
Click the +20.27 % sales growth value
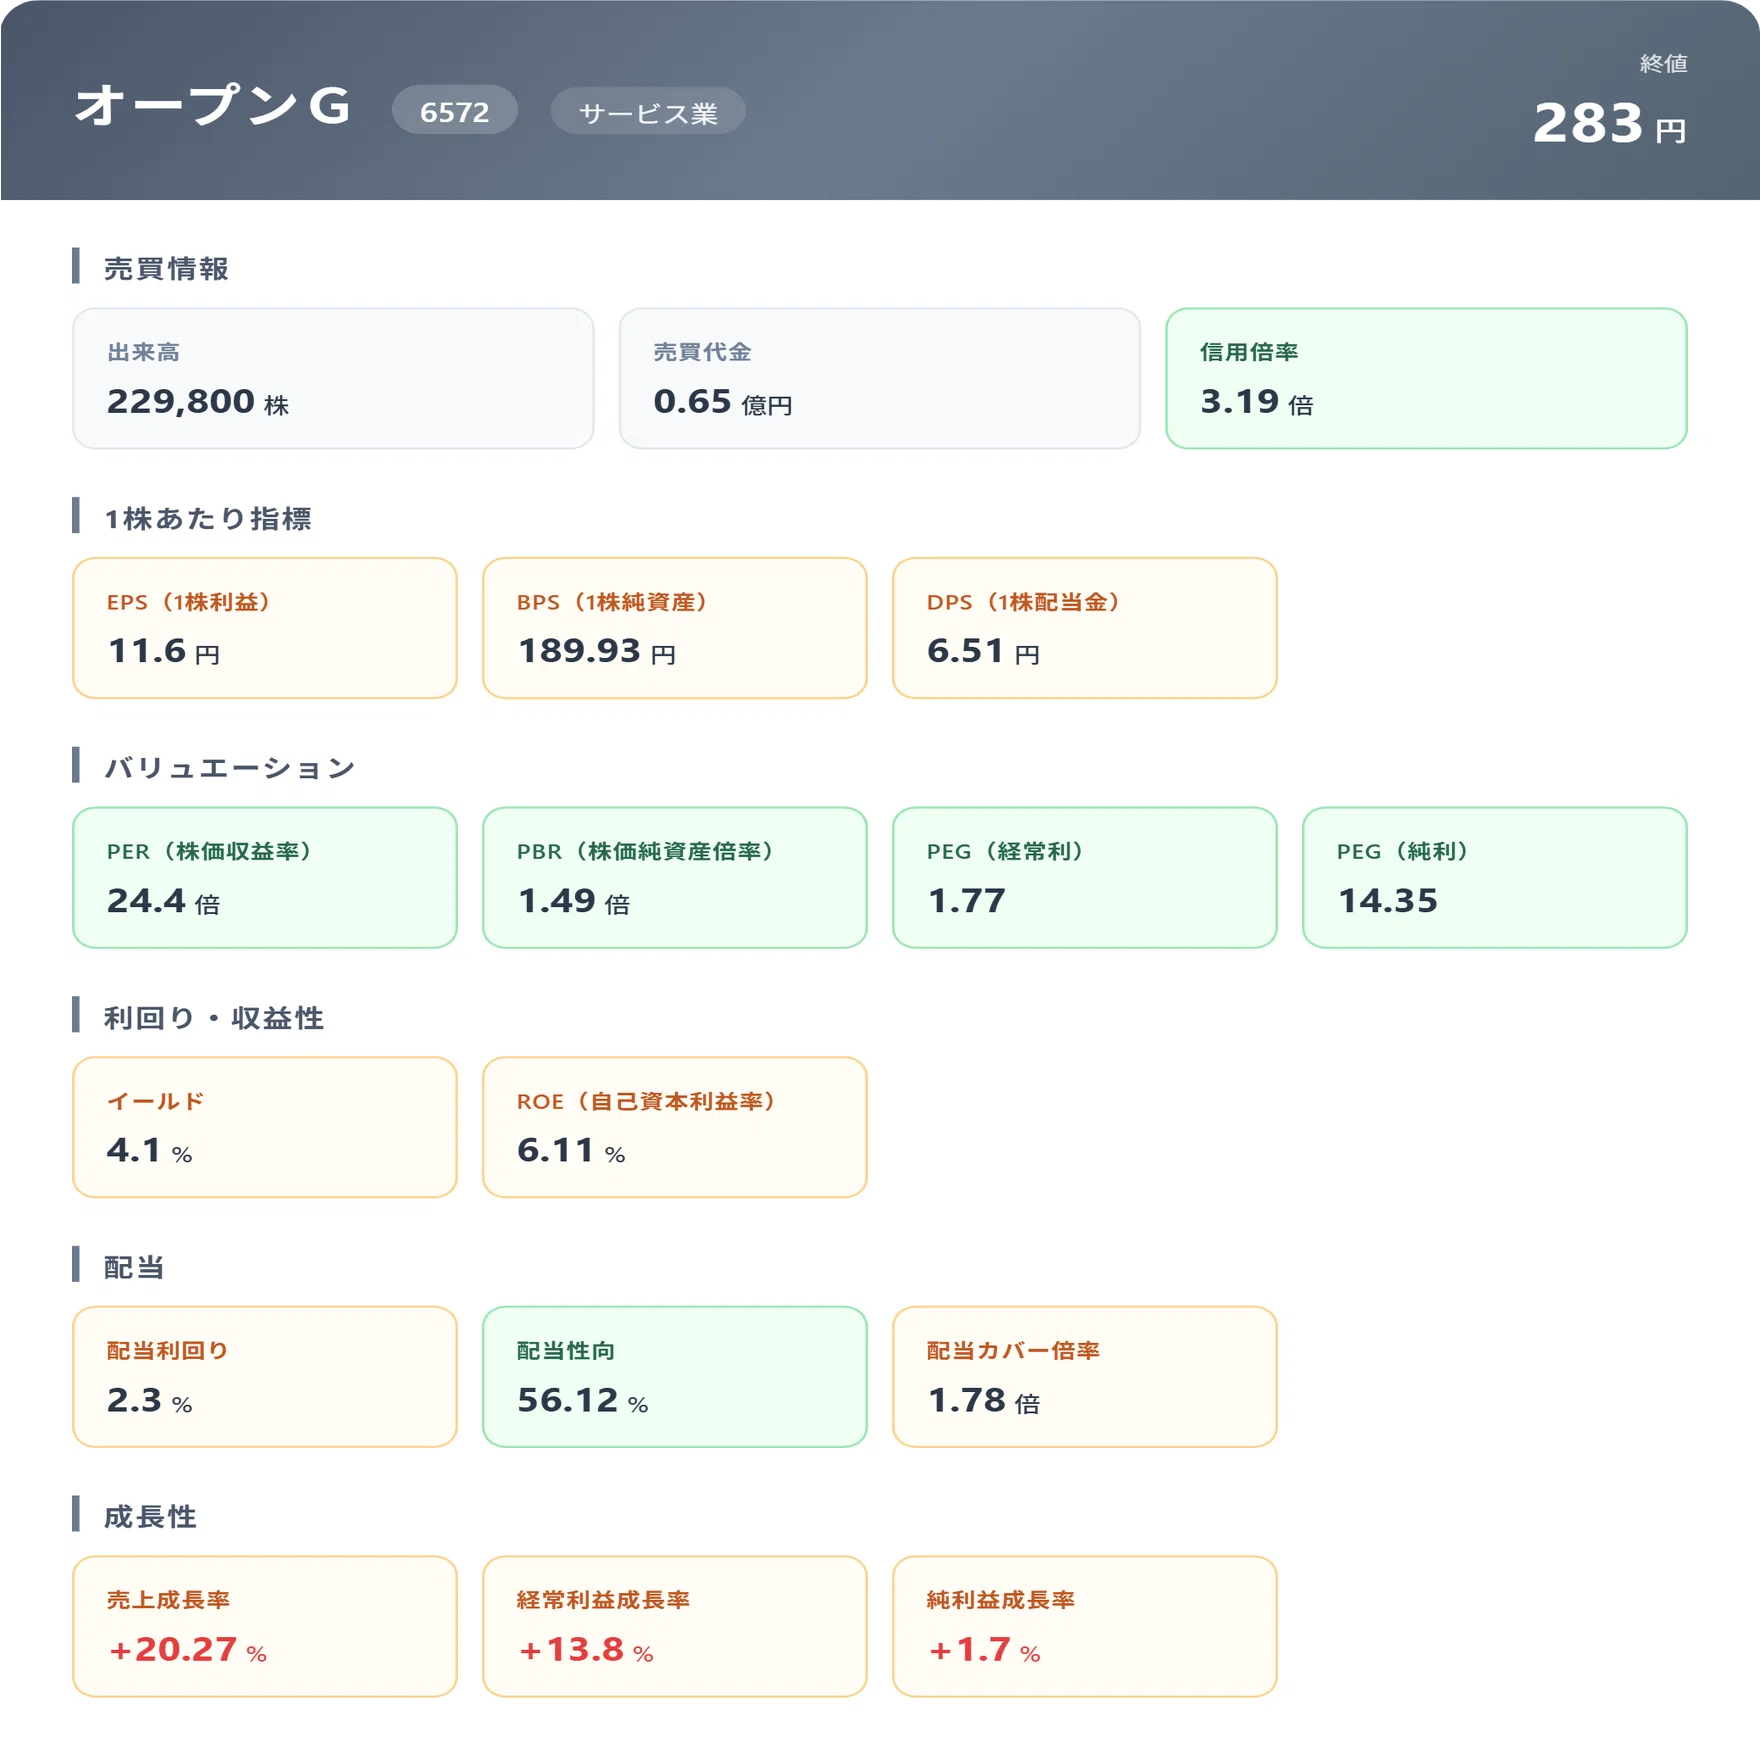click(x=187, y=1650)
